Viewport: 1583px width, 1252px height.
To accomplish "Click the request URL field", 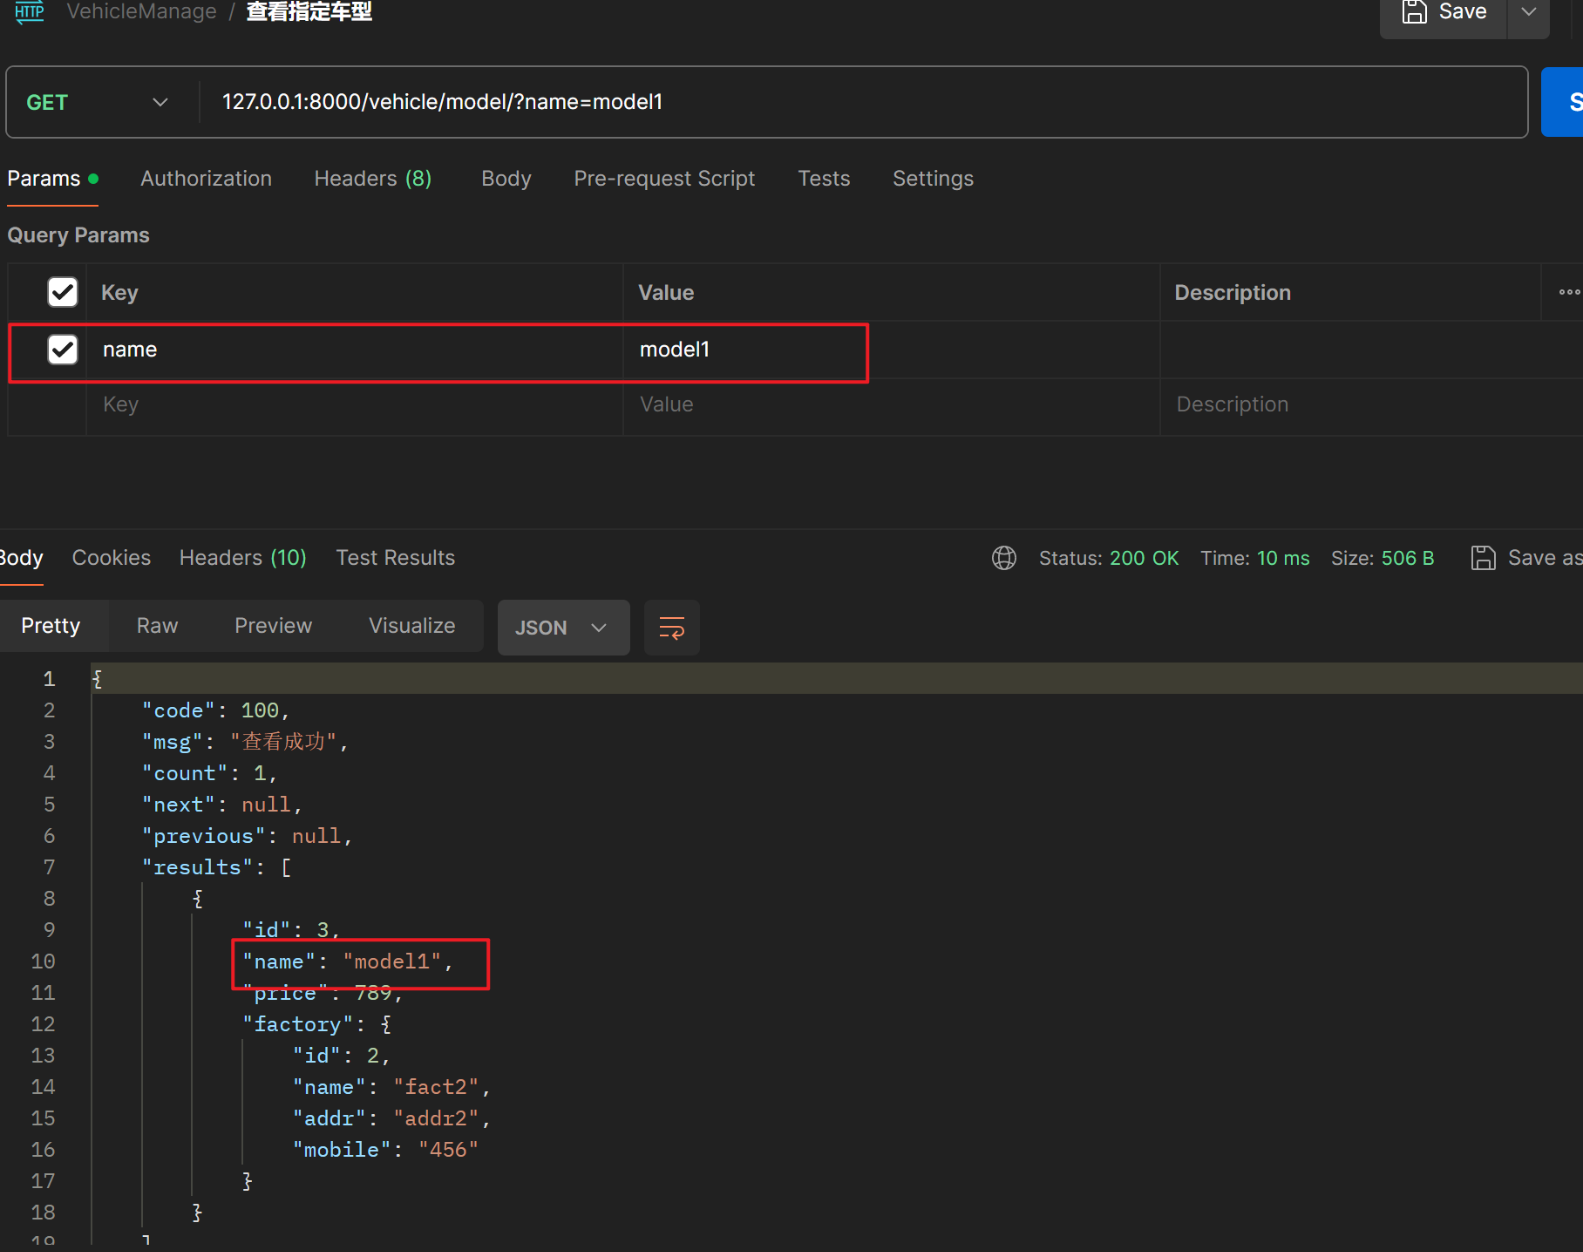I will click(862, 102).
